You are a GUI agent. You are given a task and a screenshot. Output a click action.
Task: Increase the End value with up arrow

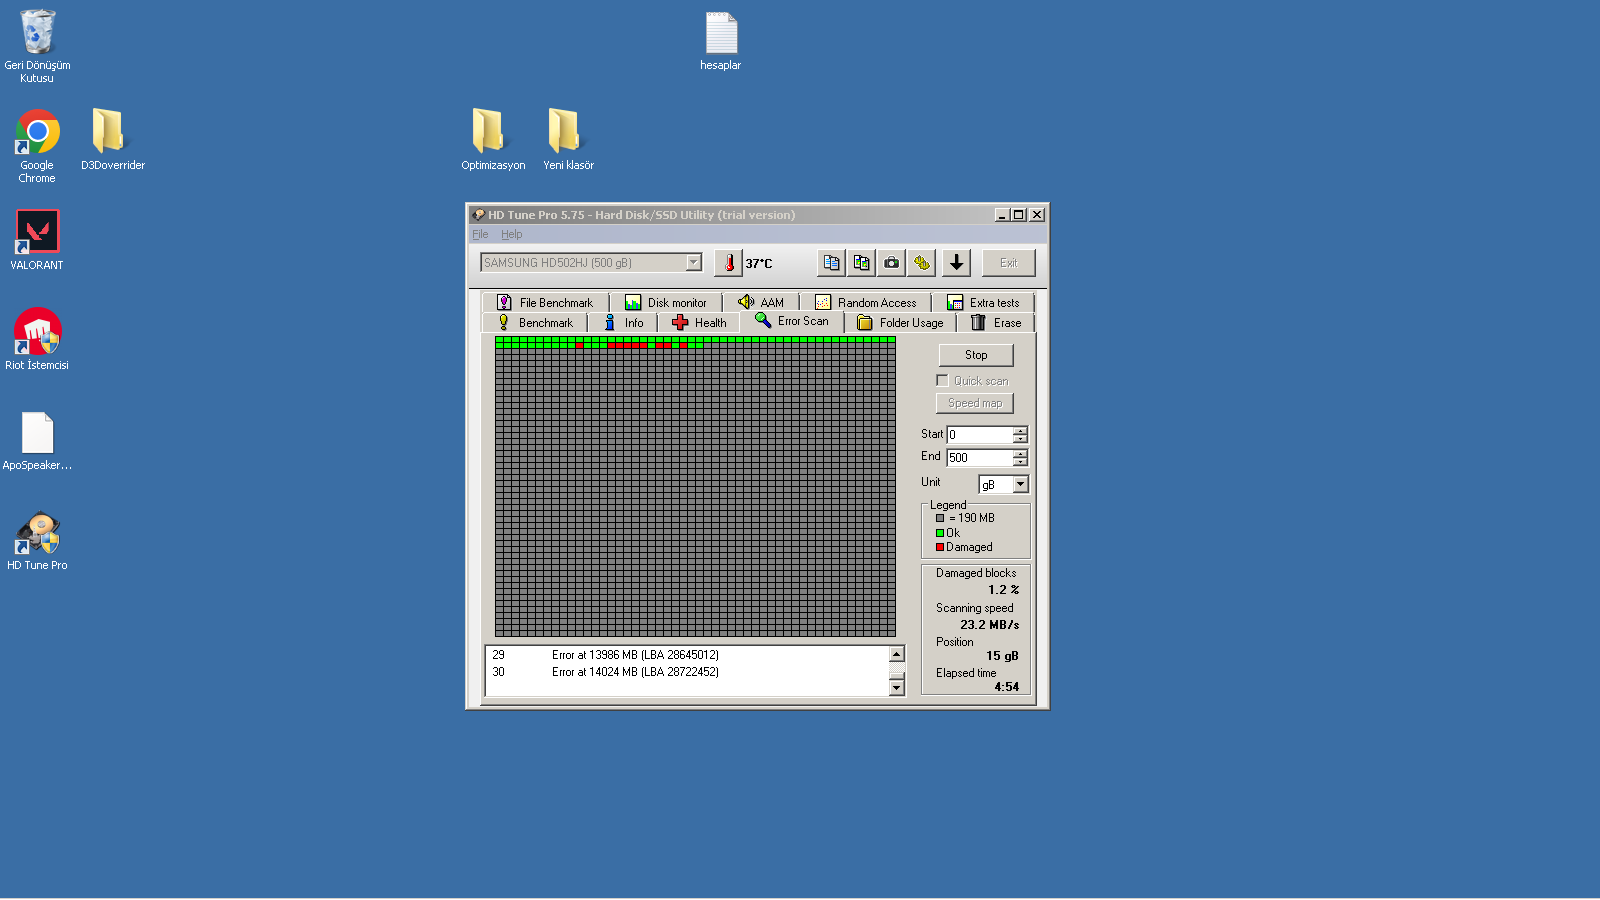(1020, 454)
